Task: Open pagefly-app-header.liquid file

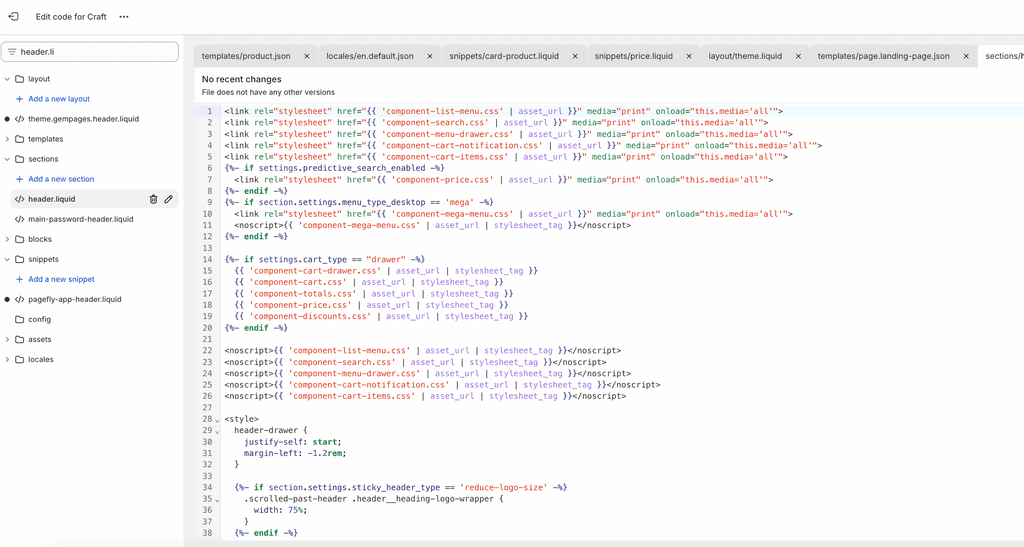Action: (74, 300)
